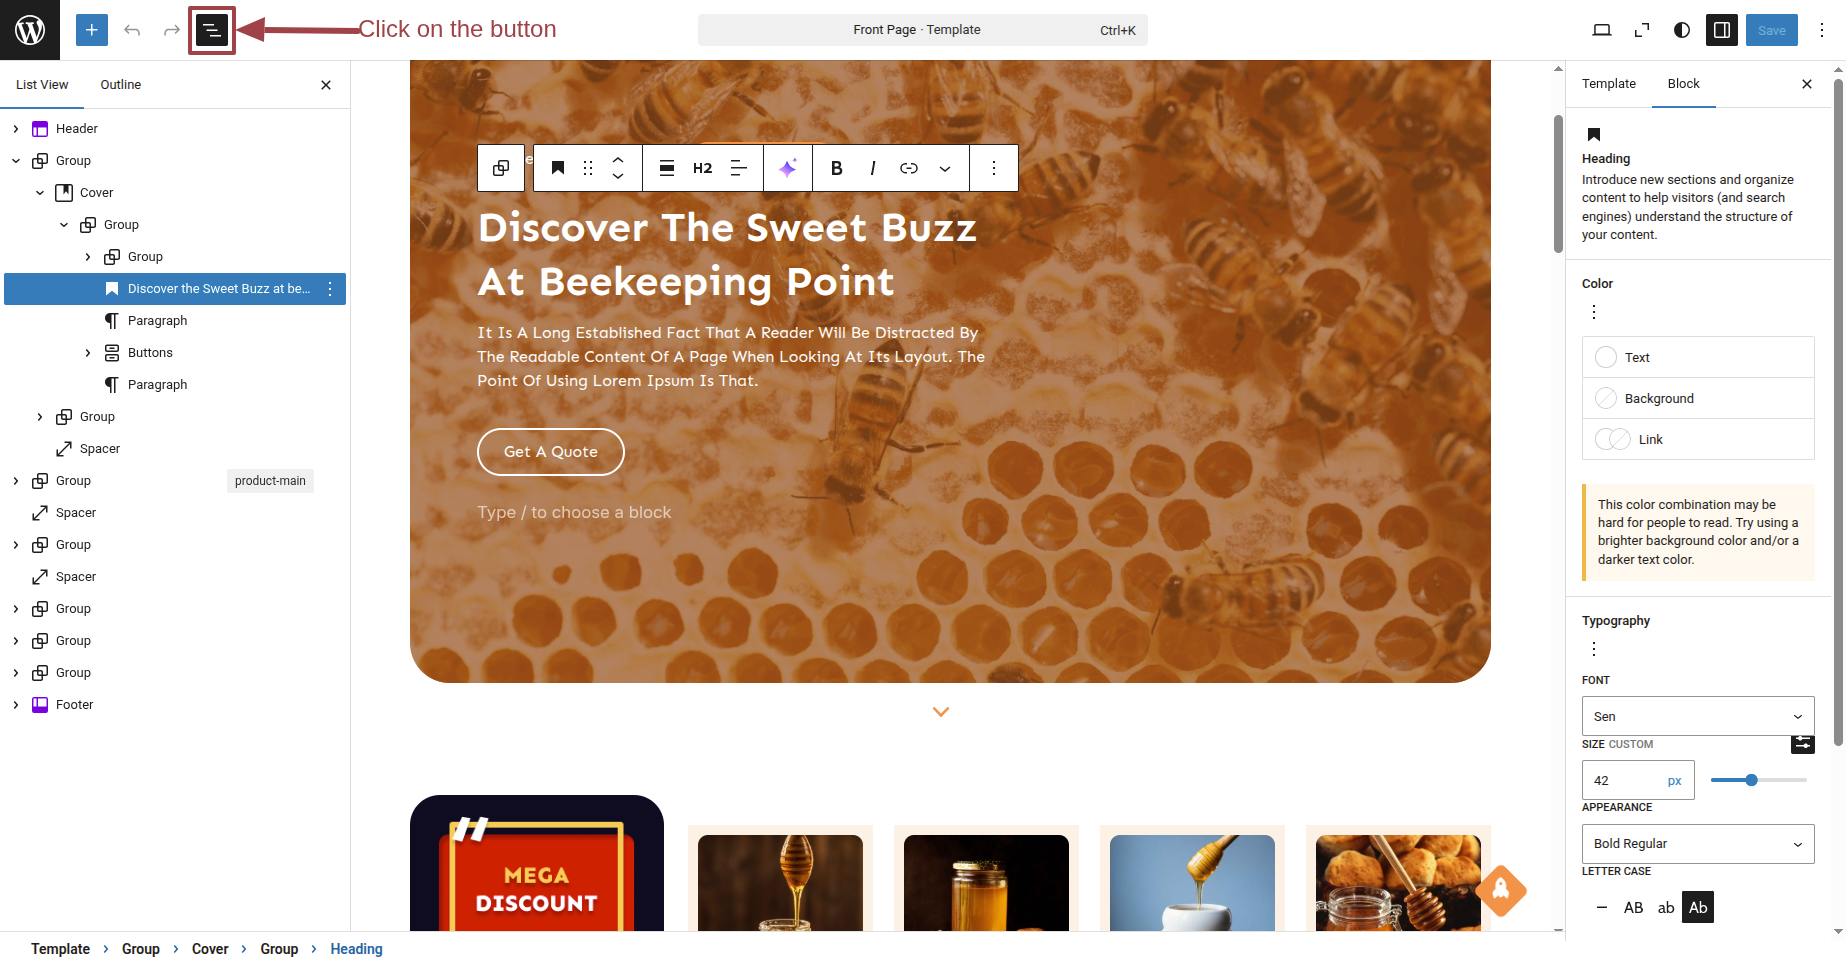
Task: Click the Document Overview list icon
Action: [x=212, y=30]
